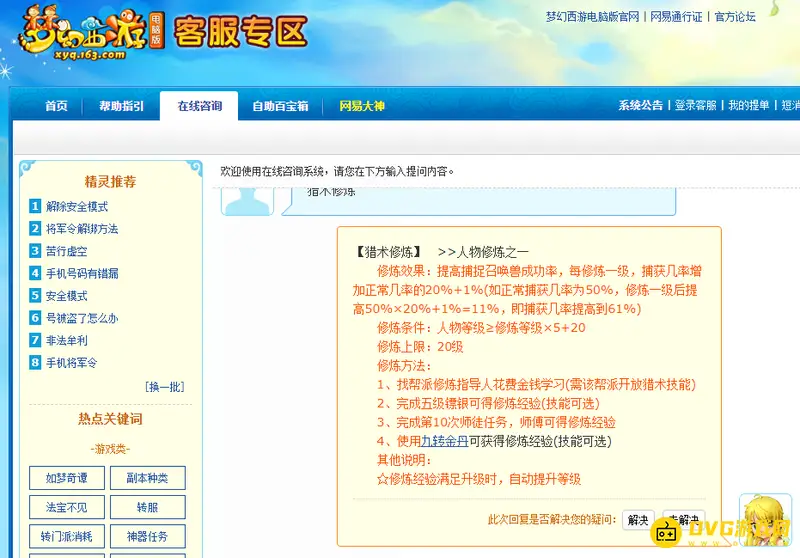Open the 首页 navigation tab
The height and width of the screenshot is (558, 800).
56,106
